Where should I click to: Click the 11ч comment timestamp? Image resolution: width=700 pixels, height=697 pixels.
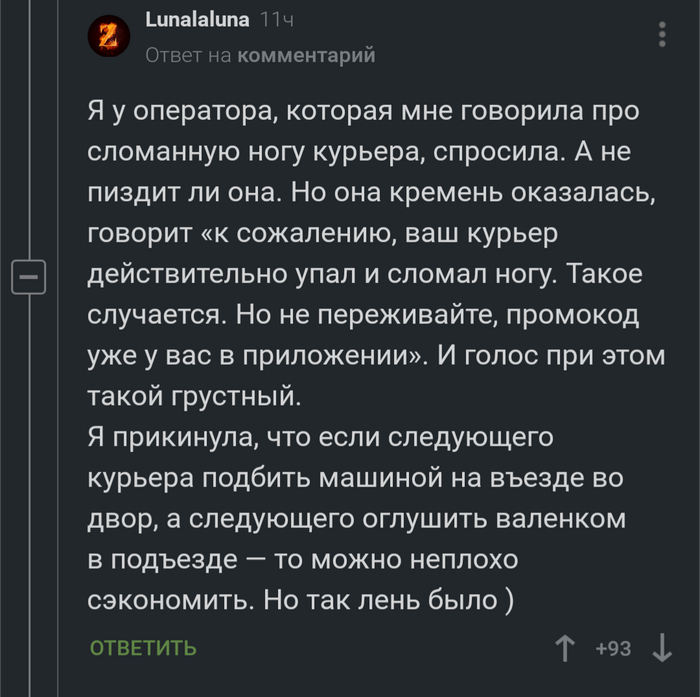pyautogui.click(x=276, y=19)
